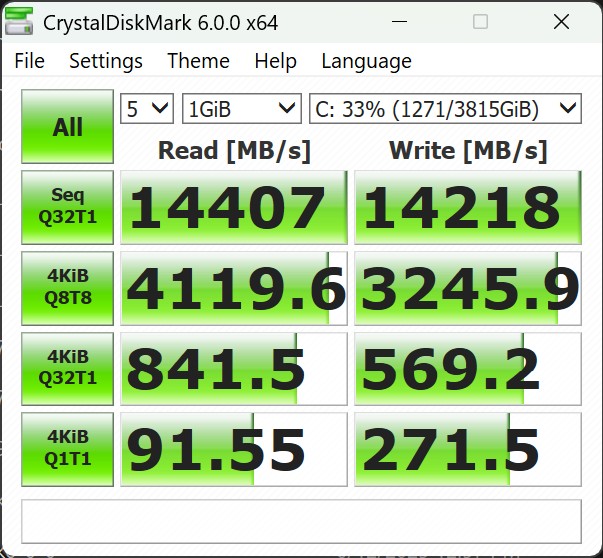Image resolution: width=603 pixels, height=558 pixels.
Task: Click the empty comment field at bottom
Action: tap(302, 521)
